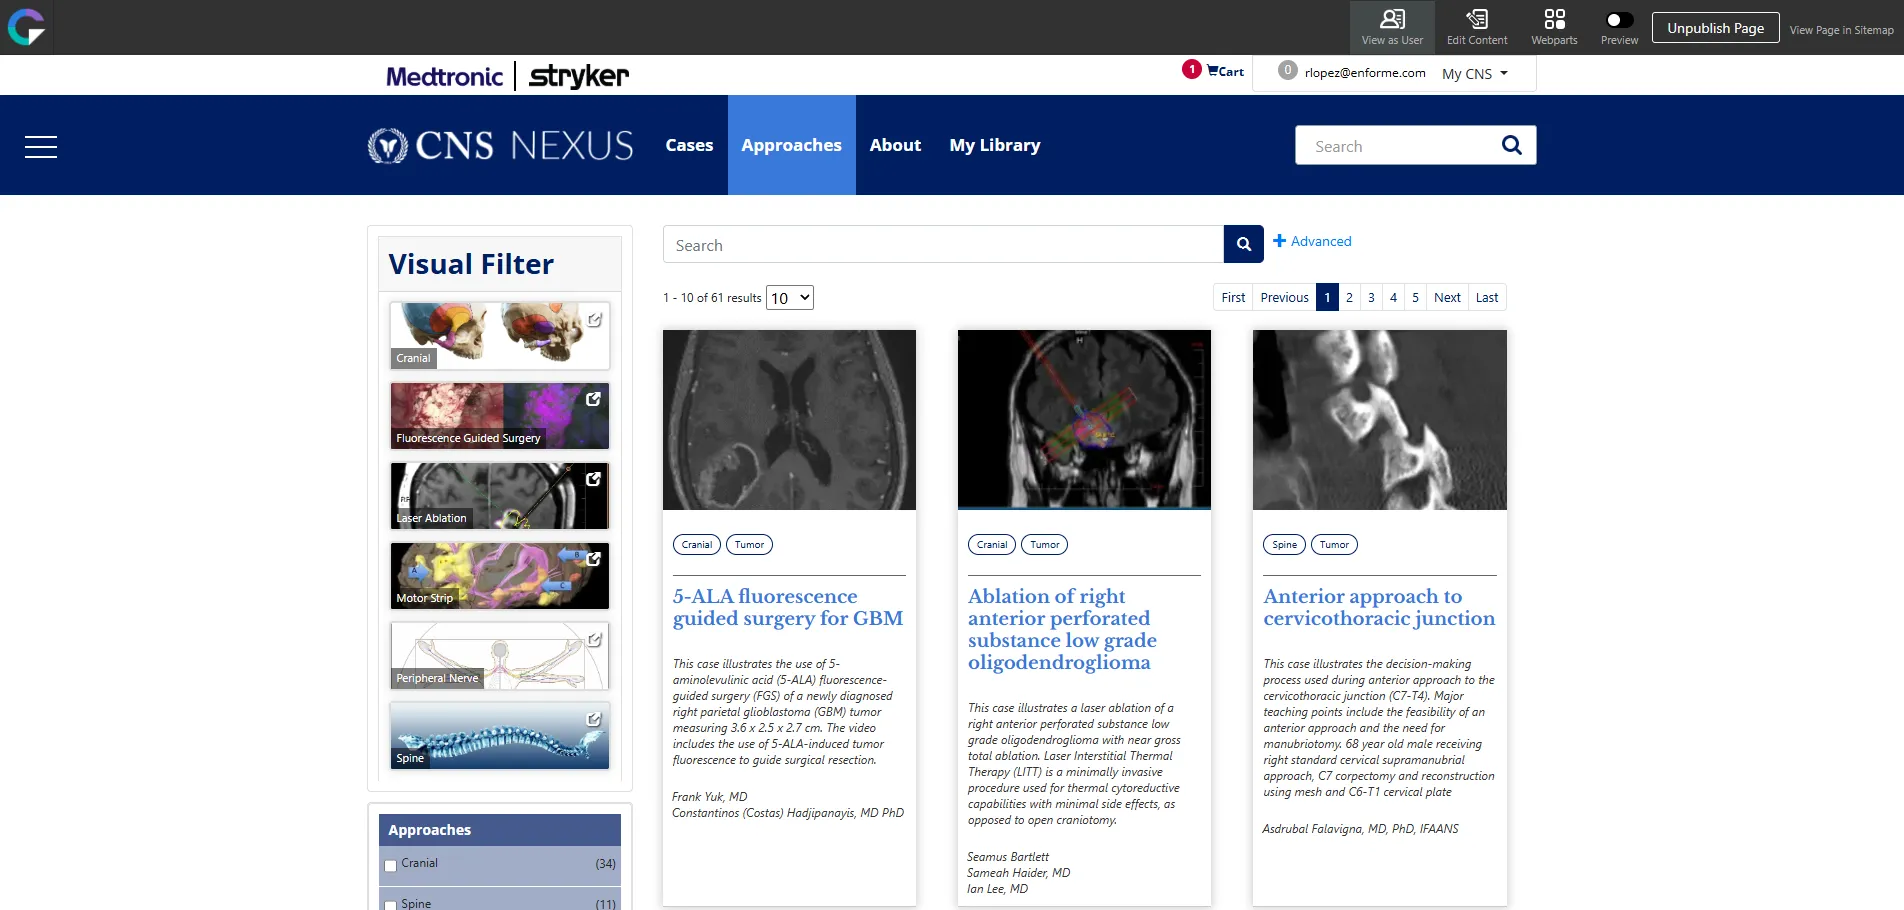
Task: Select the Laser Ablation filter thumbnail
Action: click(499, 496)
